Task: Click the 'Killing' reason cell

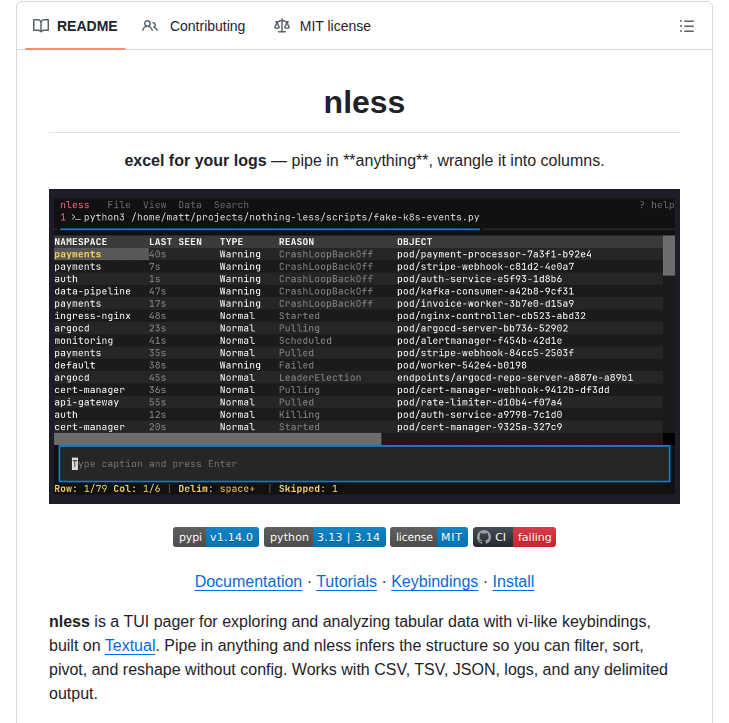Action: pyautogui.click(x=299, y=414)
